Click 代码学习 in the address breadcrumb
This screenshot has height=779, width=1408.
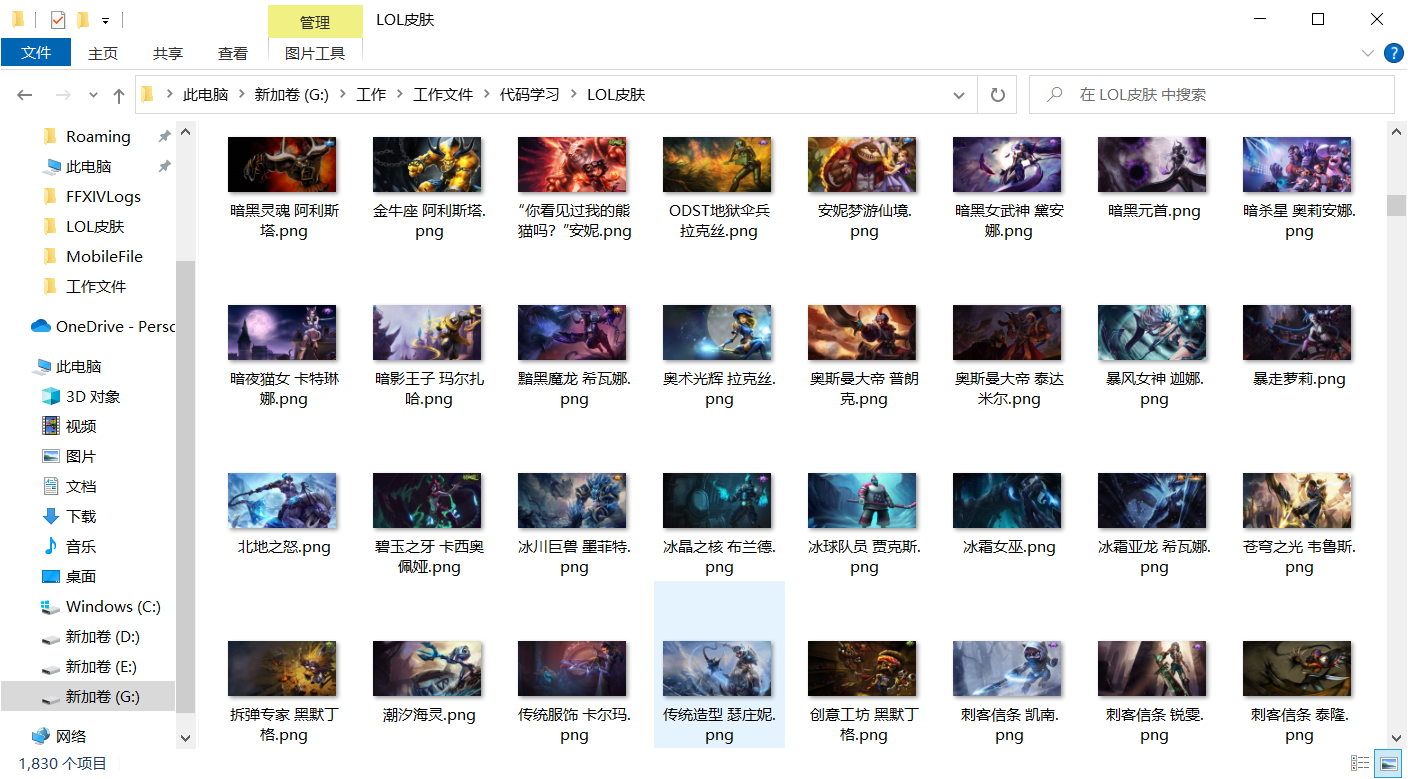530,95
